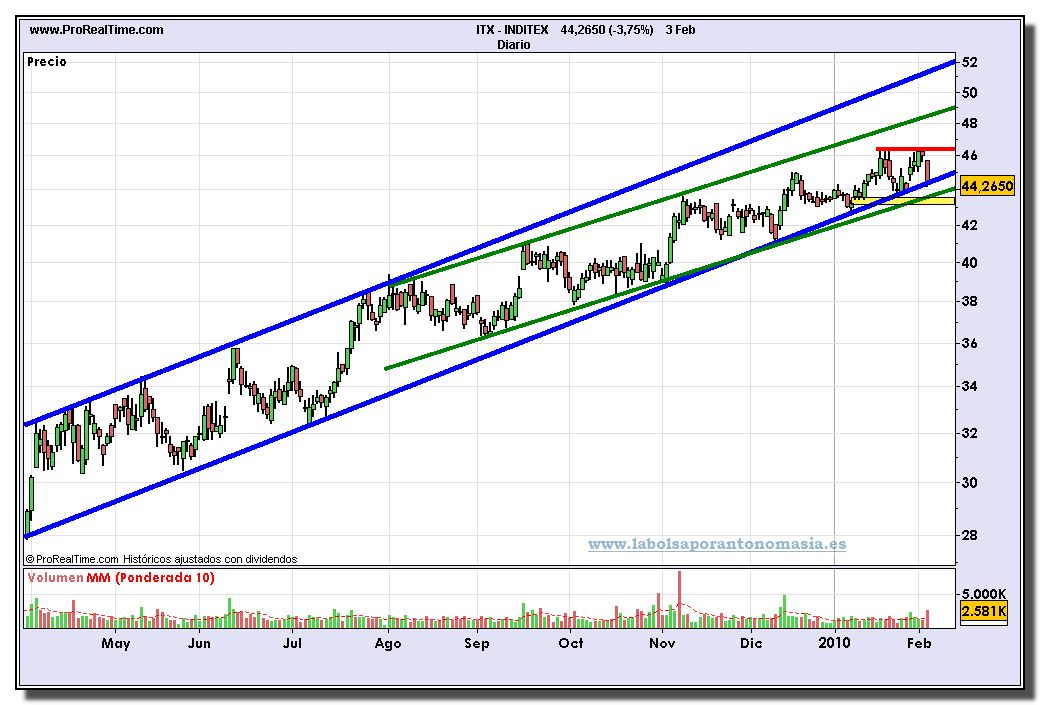This screenshot has height=705, width=1040.
Task: Click the ProRealTime.com Históricos ajustados copyright text
Action: tap(162, 560)
